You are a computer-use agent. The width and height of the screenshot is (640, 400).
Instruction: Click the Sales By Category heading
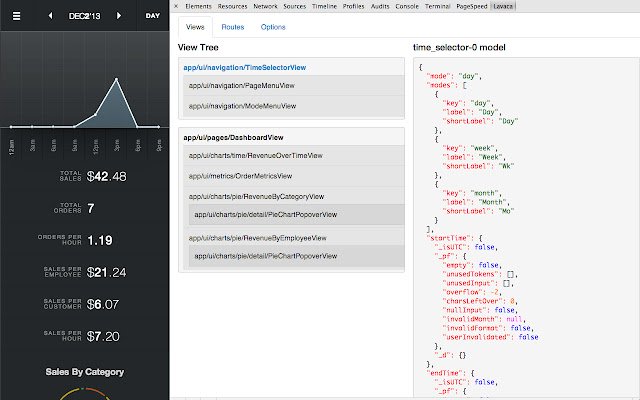pyautogui.click(x=85, y=372)
